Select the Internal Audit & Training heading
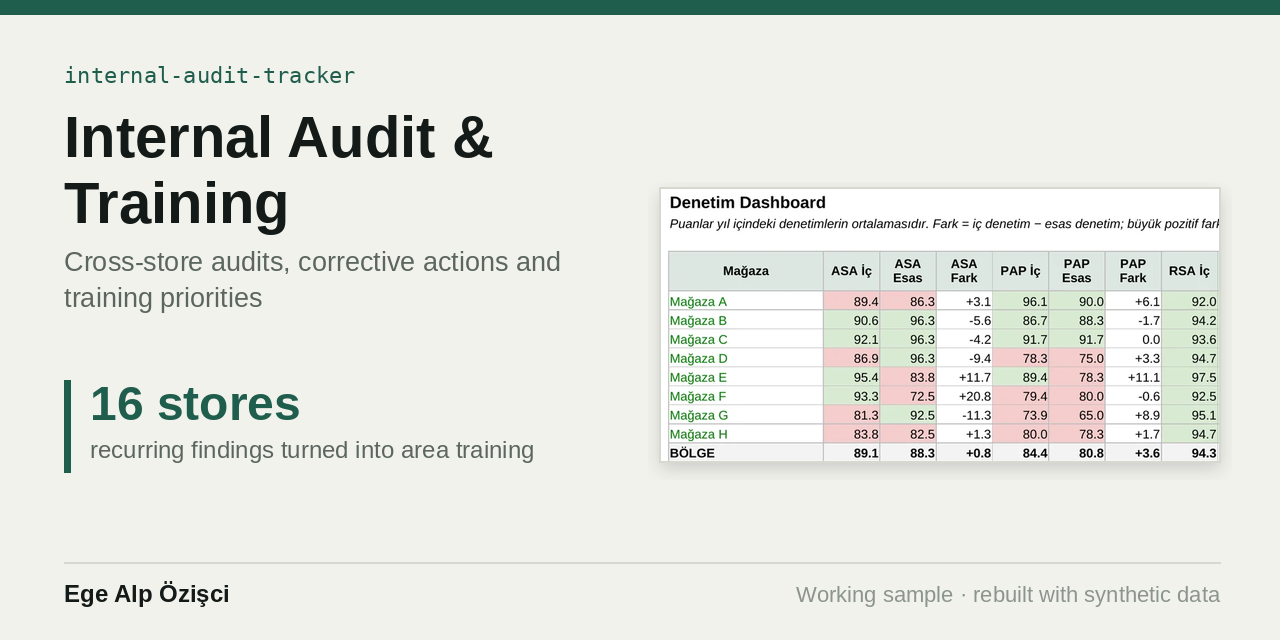1280x640 pixels. point(279,170)
